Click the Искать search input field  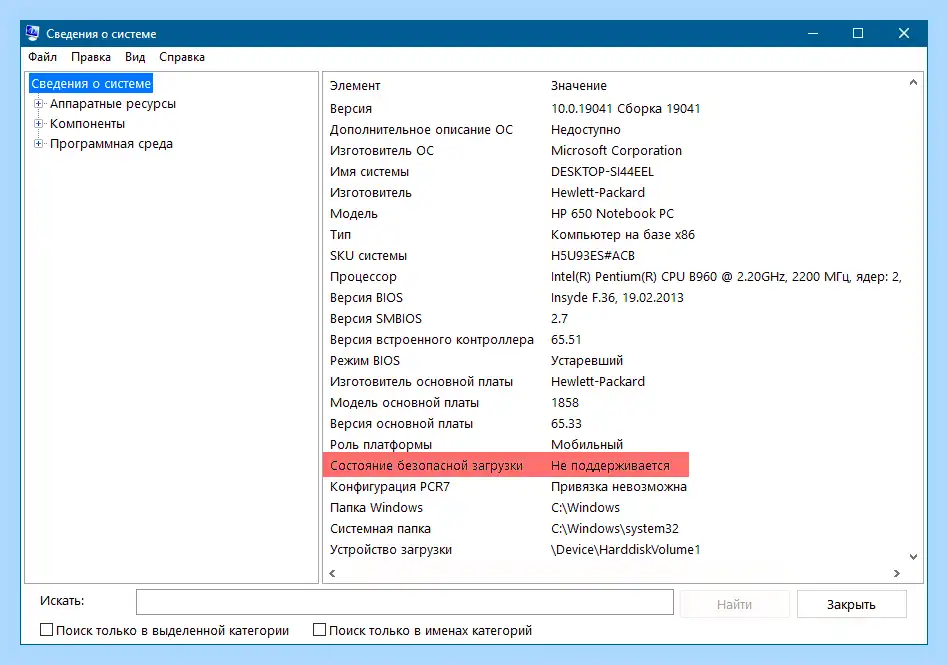pyautogui.click(x=404, y=602)
